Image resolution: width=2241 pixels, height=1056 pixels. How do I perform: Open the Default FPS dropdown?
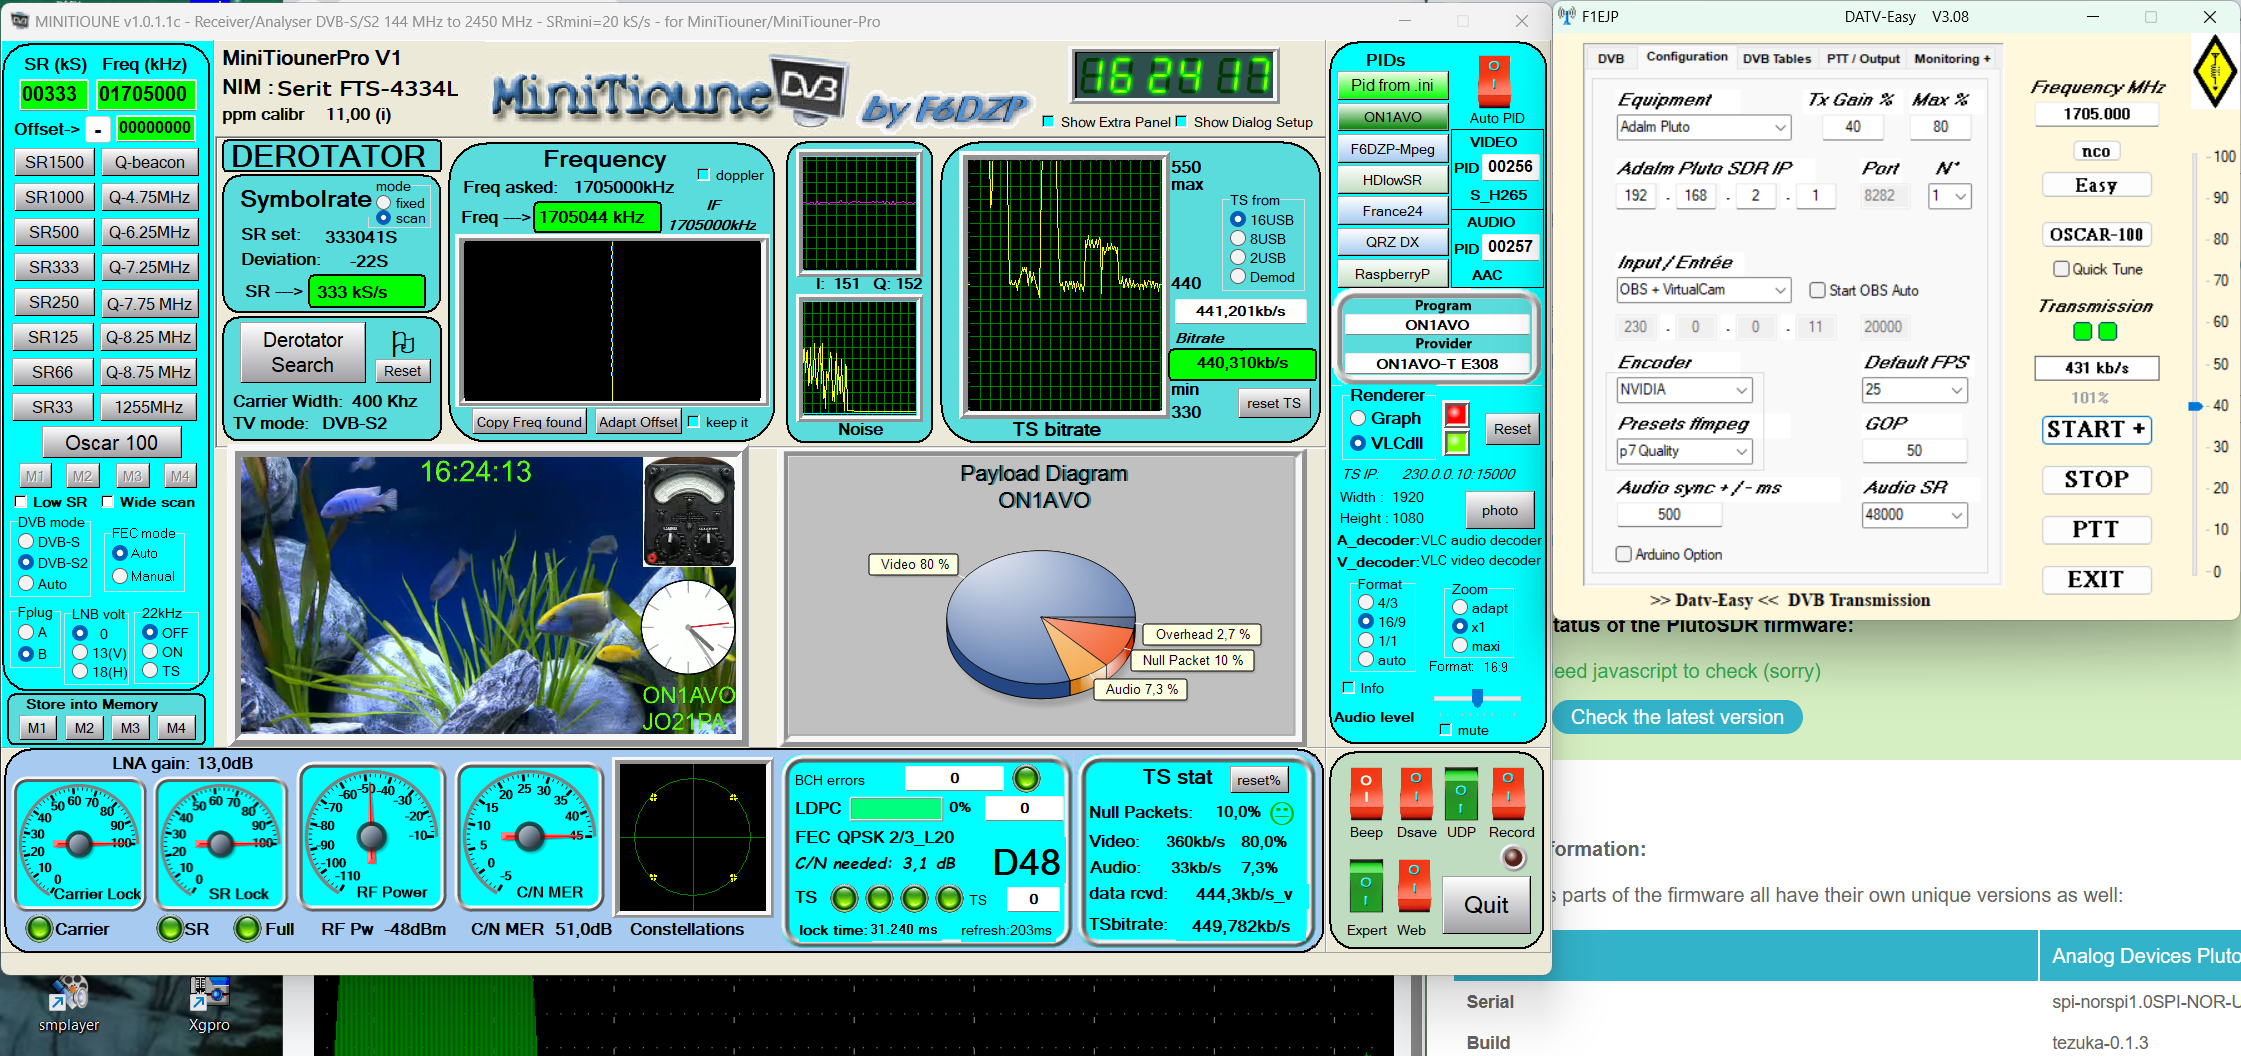[1915, 389]
